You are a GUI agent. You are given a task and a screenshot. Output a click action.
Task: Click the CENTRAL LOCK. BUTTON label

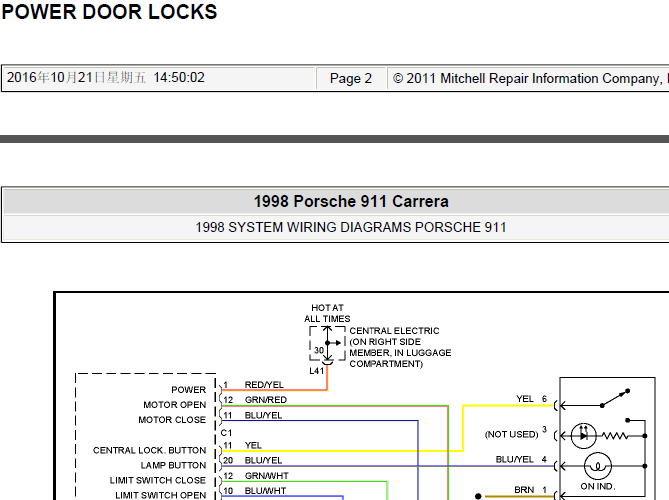149,451
